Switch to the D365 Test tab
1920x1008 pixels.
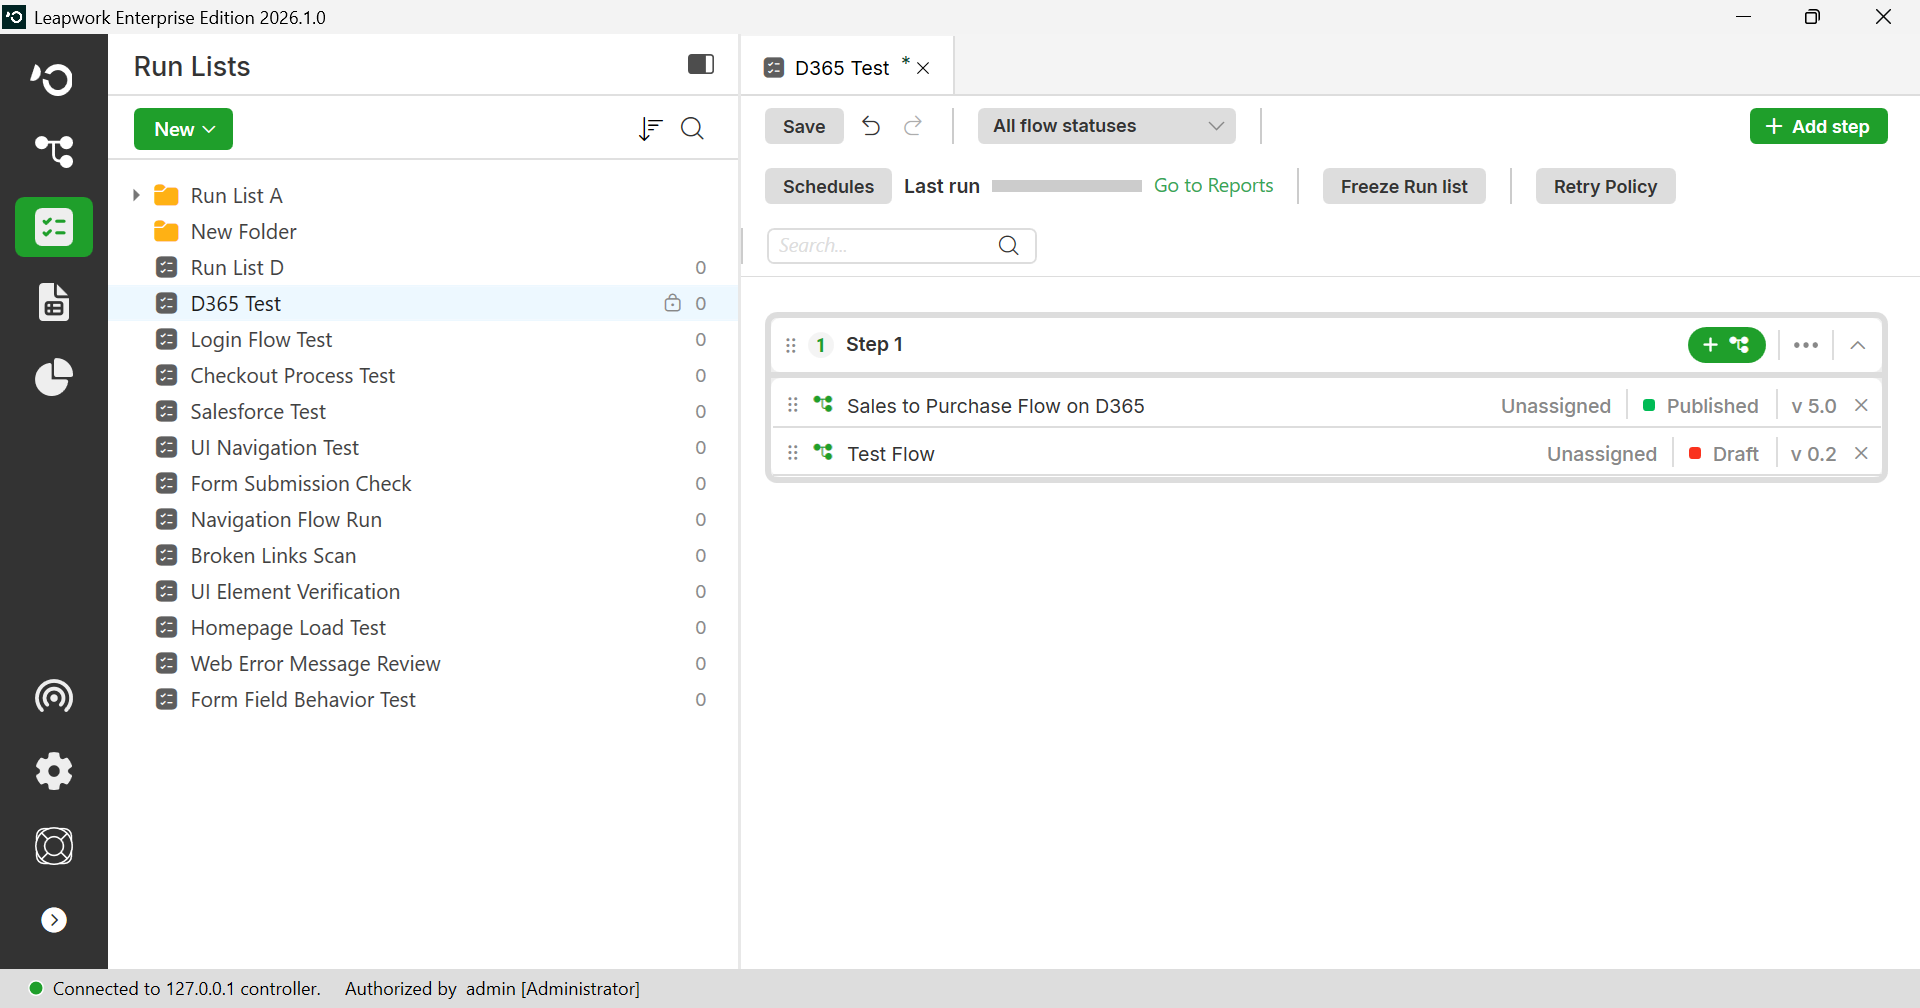[x=841, y=68]
